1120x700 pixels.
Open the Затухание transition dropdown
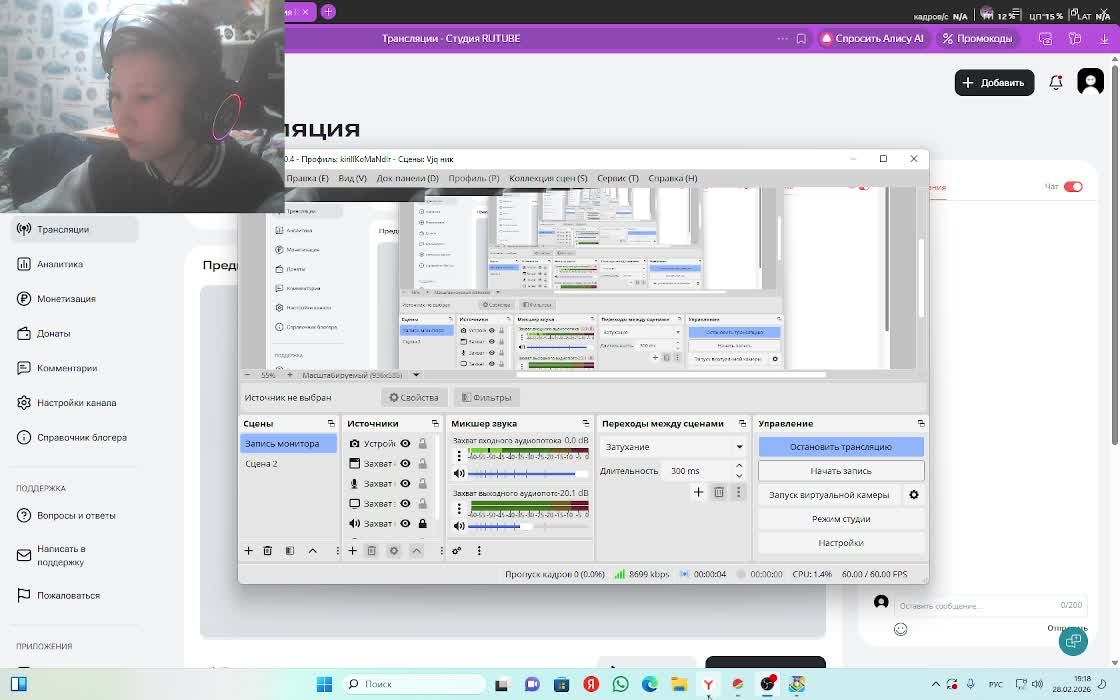(x=673, y=446)
